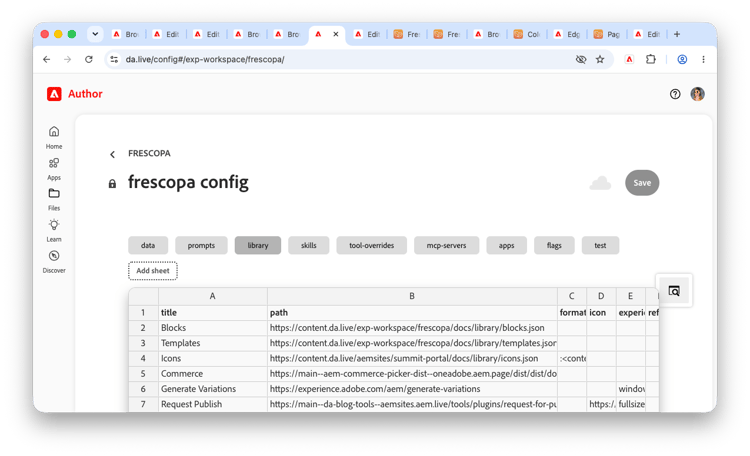The height and width of the screenshot is (456, 750).
Task: Switch to the first Bro browser tab
Action: [126, 34]
